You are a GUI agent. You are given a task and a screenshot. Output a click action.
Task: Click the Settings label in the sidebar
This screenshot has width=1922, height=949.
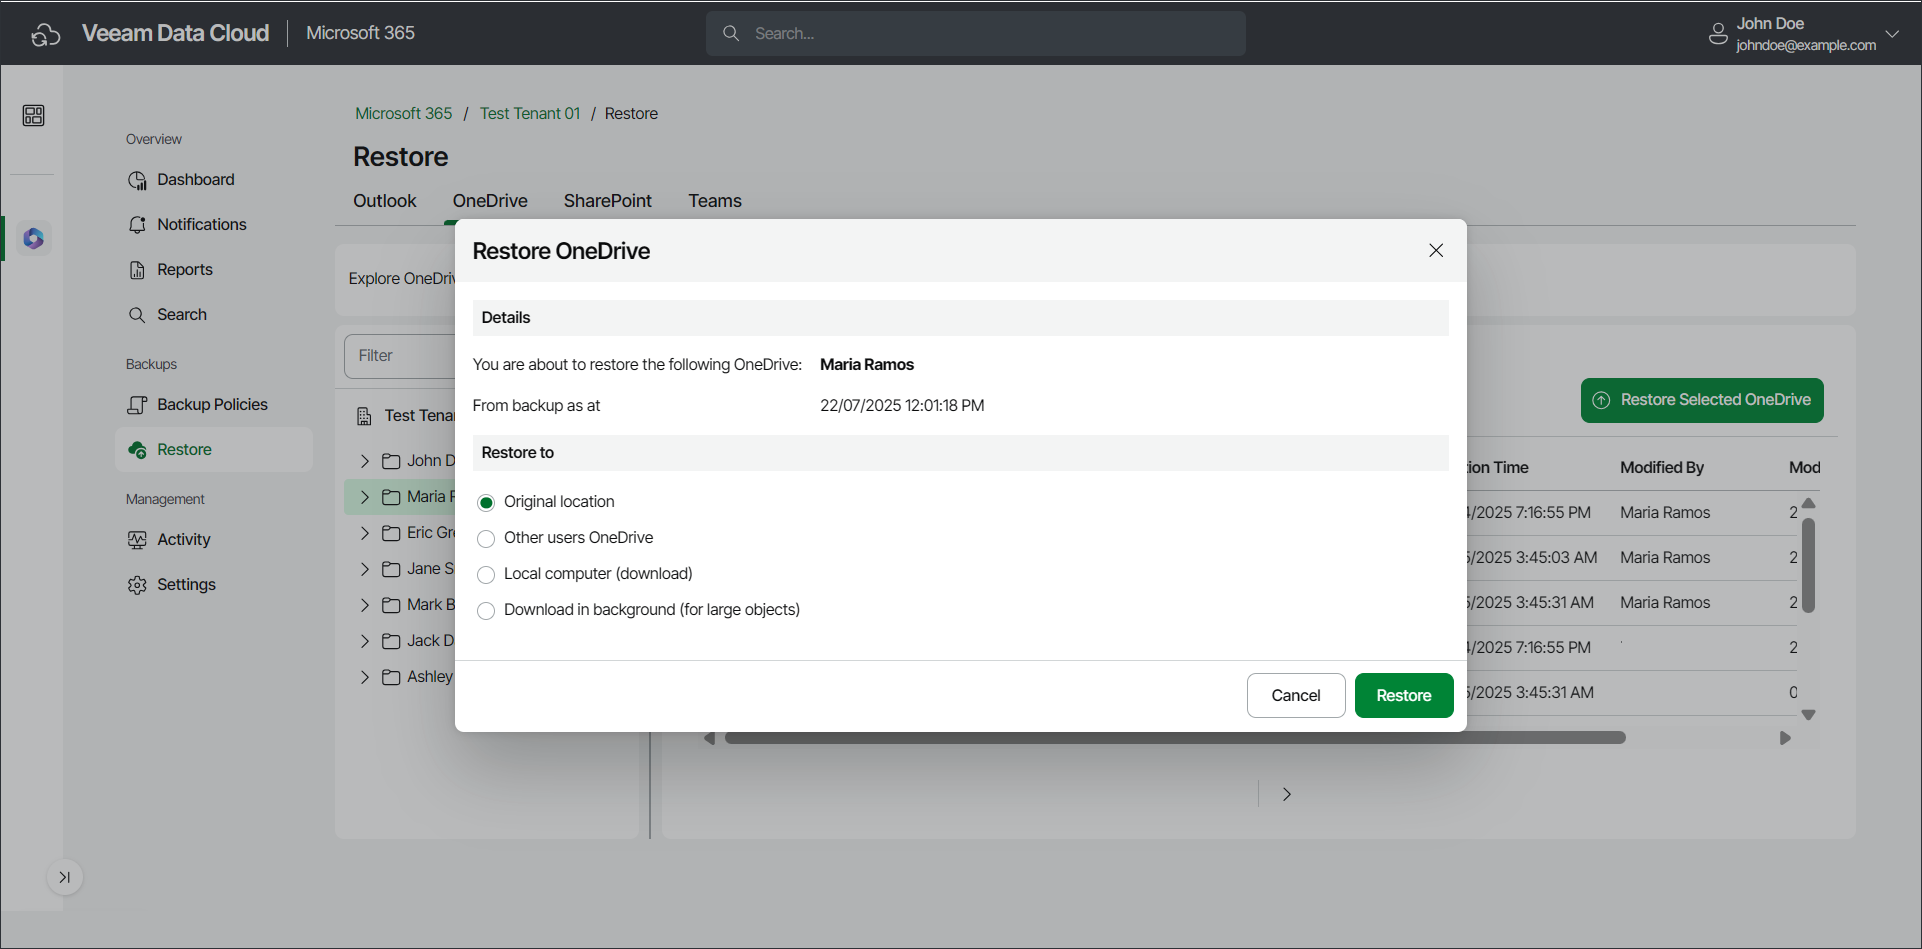coord(186,585)
